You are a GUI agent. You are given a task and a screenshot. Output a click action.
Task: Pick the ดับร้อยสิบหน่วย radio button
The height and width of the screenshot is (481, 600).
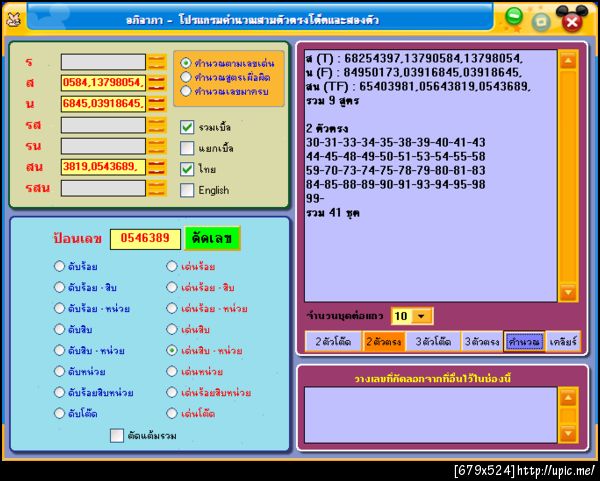tap(59, 392)
